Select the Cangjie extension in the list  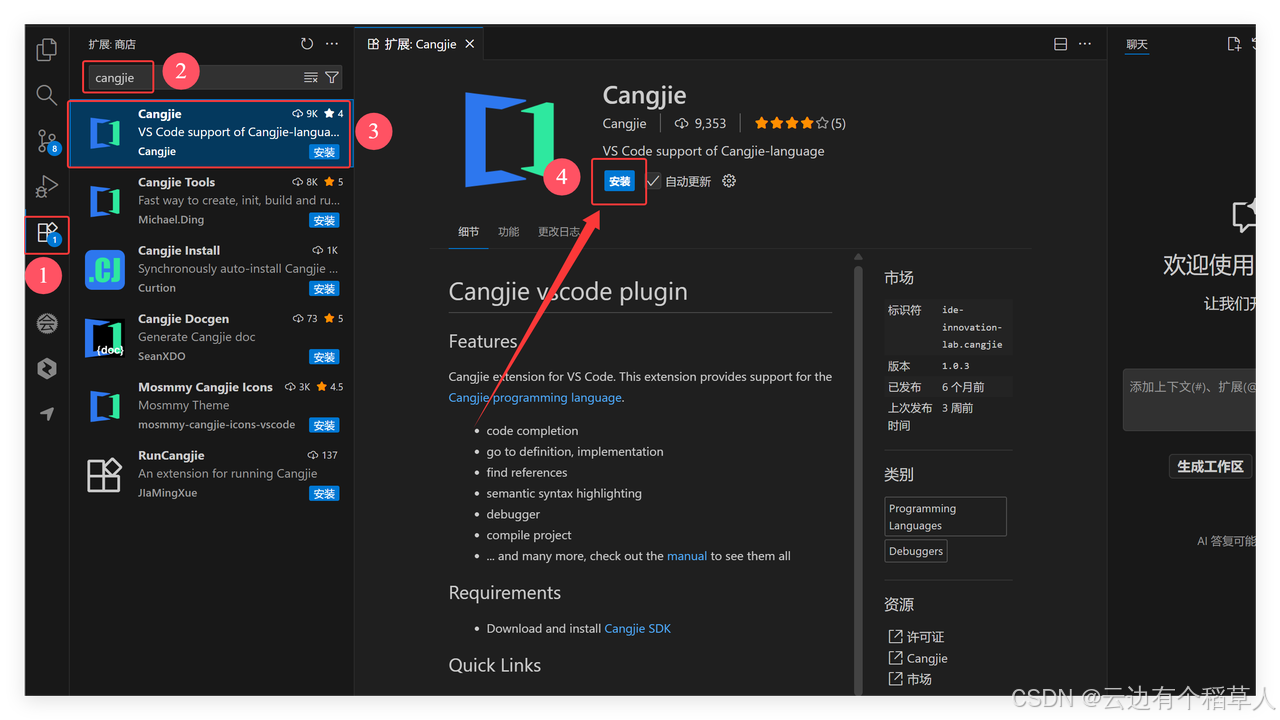210,133
